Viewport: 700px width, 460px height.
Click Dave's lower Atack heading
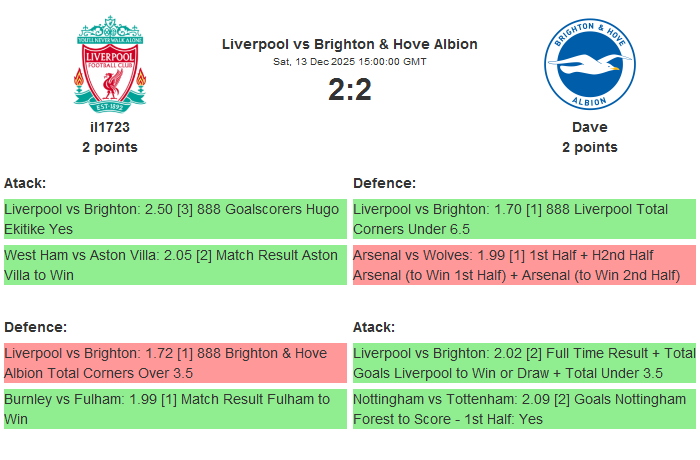click(374, 327)
